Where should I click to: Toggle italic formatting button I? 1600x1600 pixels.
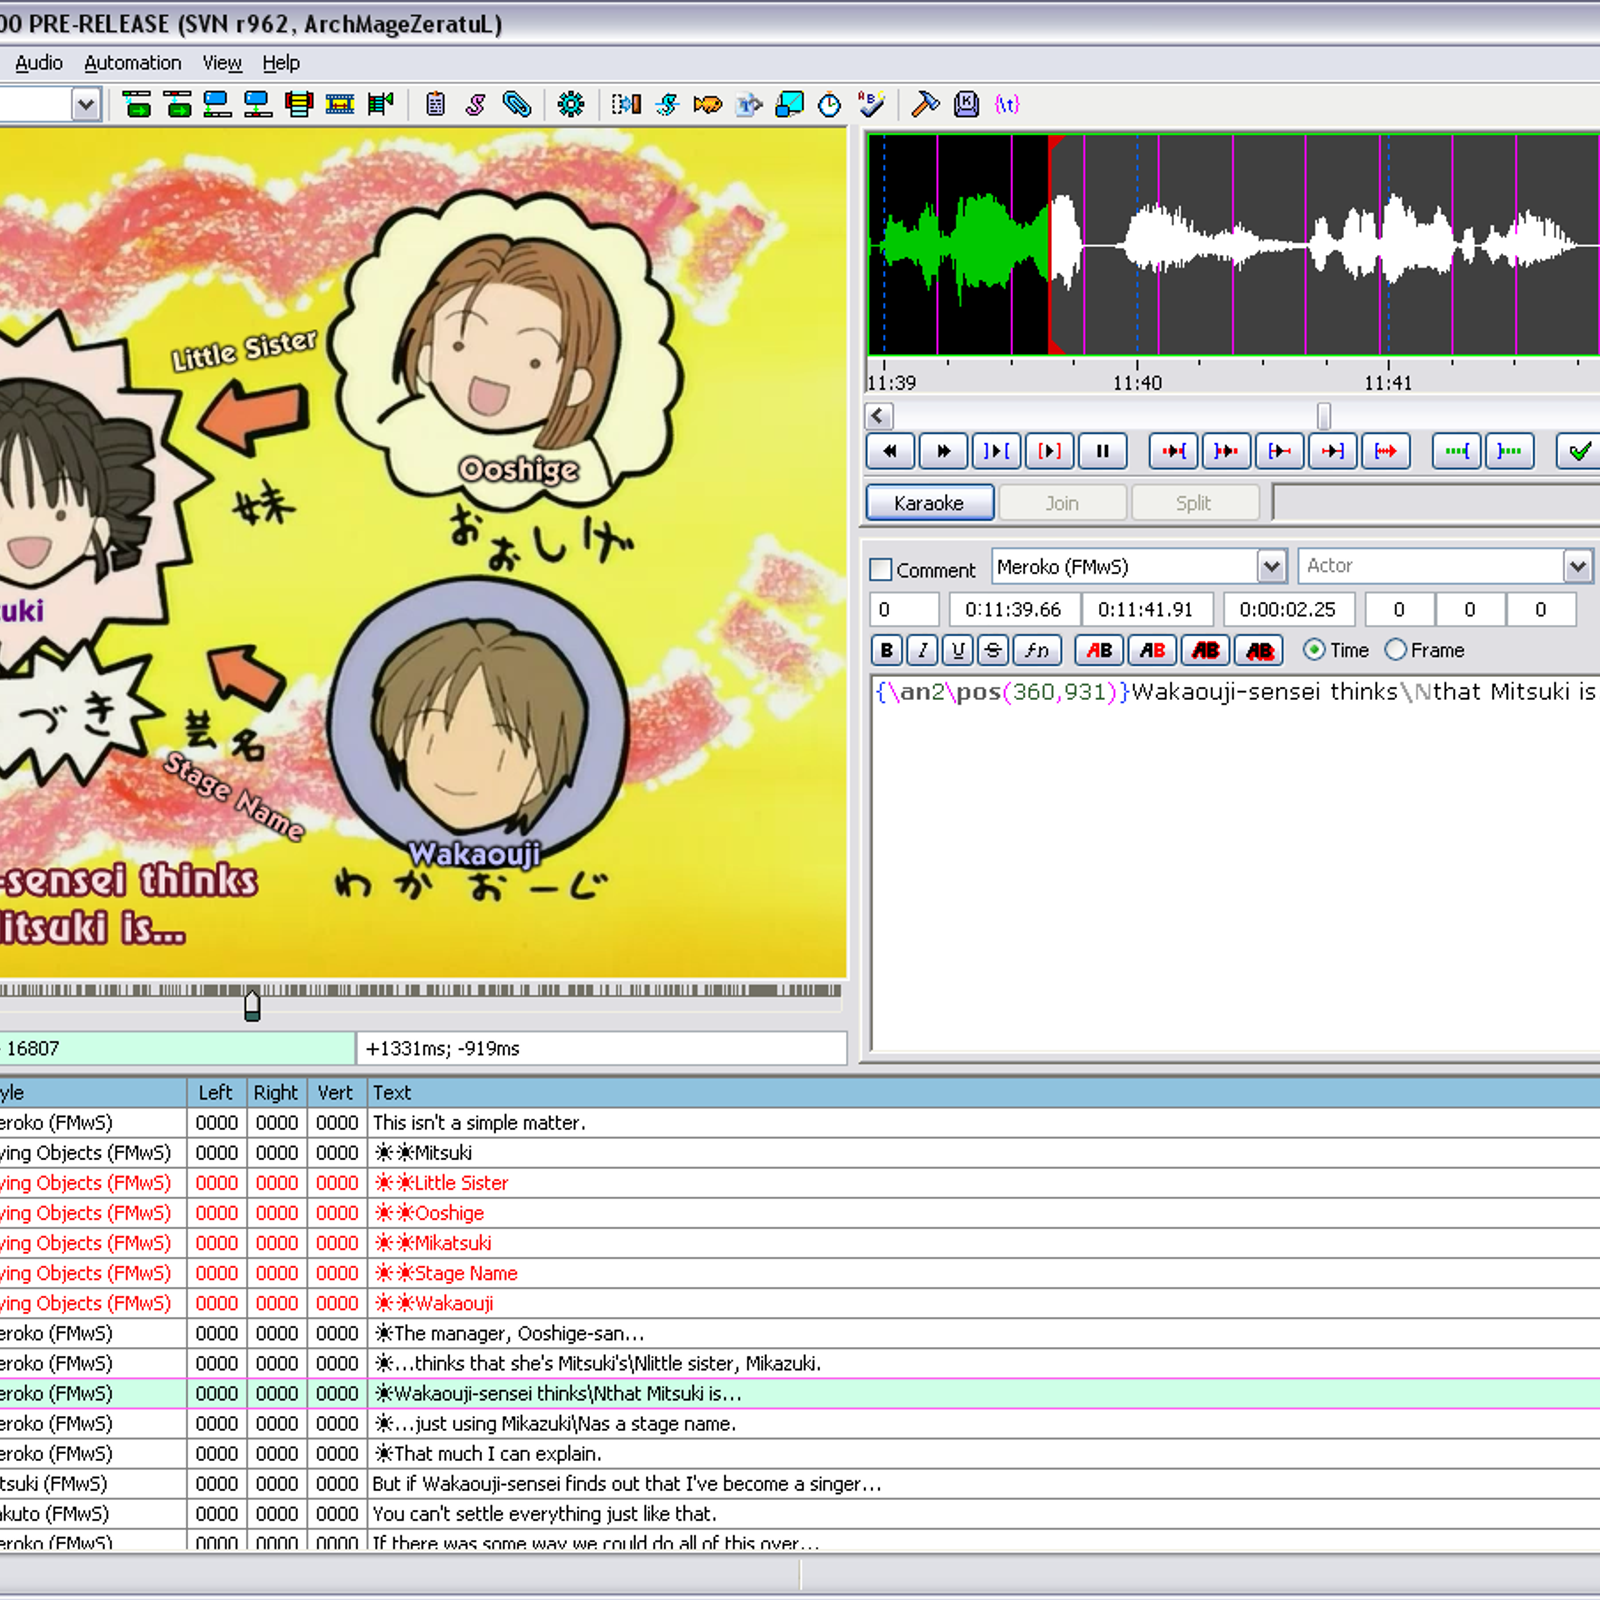tap(922, 650)
